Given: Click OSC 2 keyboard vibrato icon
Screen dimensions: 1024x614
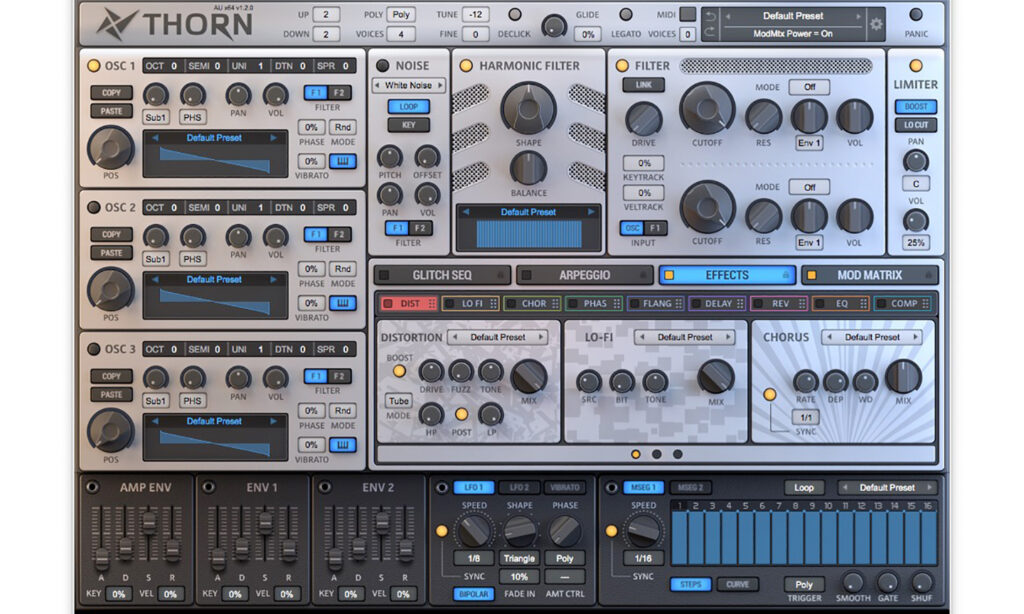Looking at the screenshot, I should (342, 303).
